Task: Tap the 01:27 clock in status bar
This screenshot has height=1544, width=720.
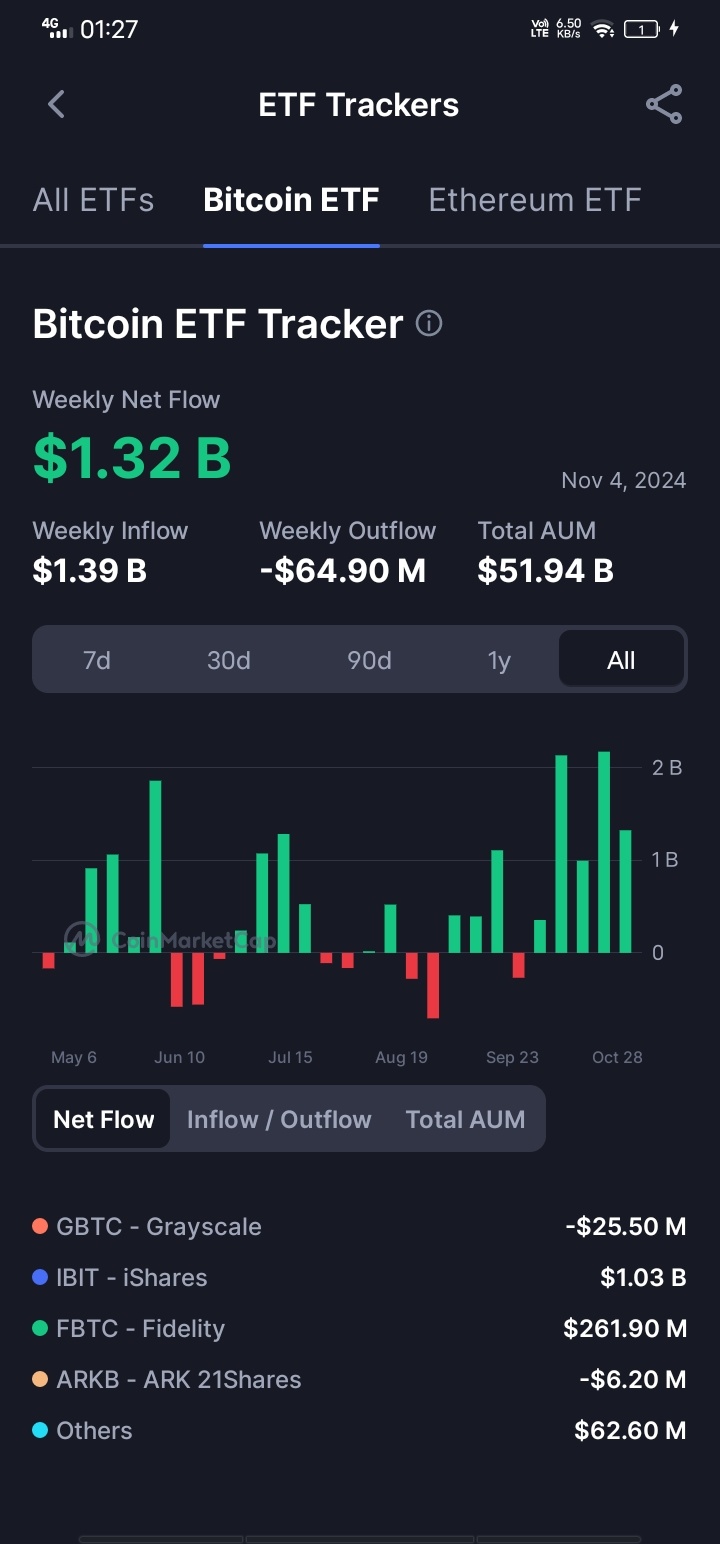Action: click(109, 29)
